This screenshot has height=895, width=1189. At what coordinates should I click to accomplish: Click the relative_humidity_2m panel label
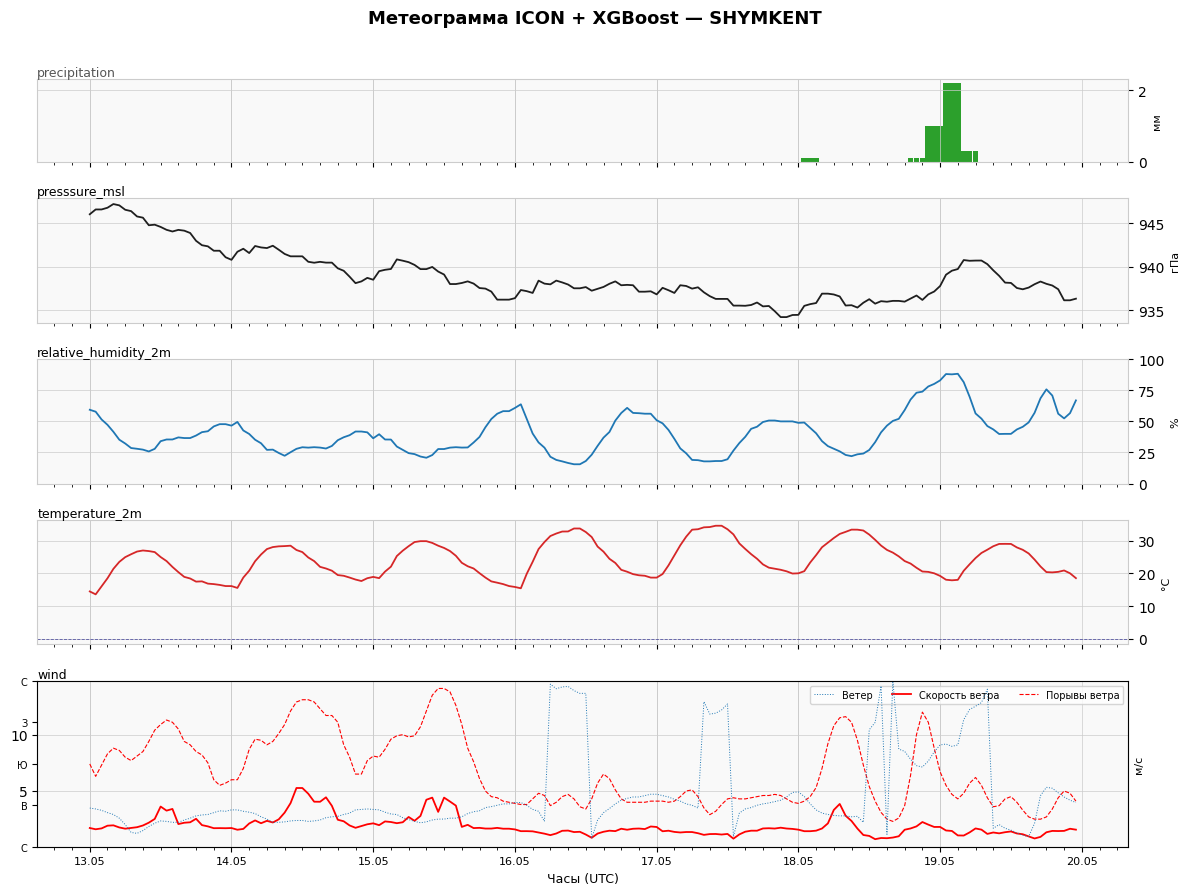click(104, 353)
